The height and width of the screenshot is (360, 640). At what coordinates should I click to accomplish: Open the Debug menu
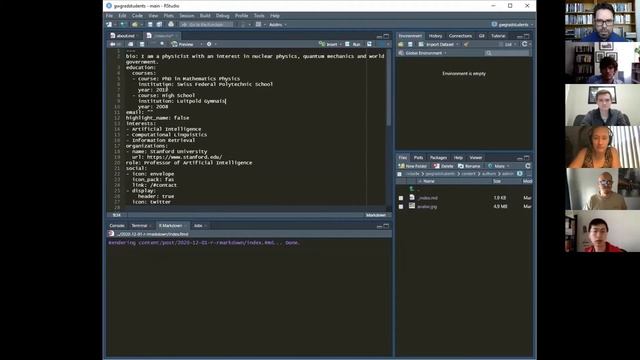point(222,16)
